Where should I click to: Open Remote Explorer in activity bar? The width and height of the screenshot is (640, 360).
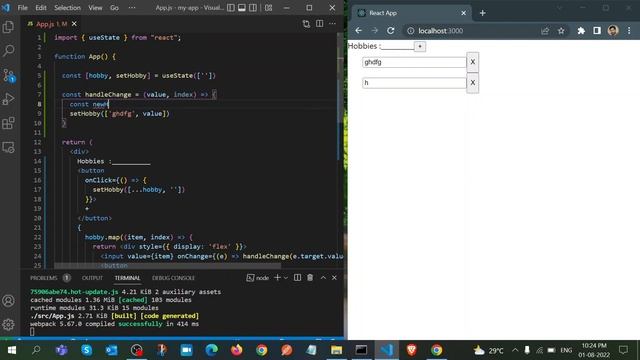tap(8, 147)
